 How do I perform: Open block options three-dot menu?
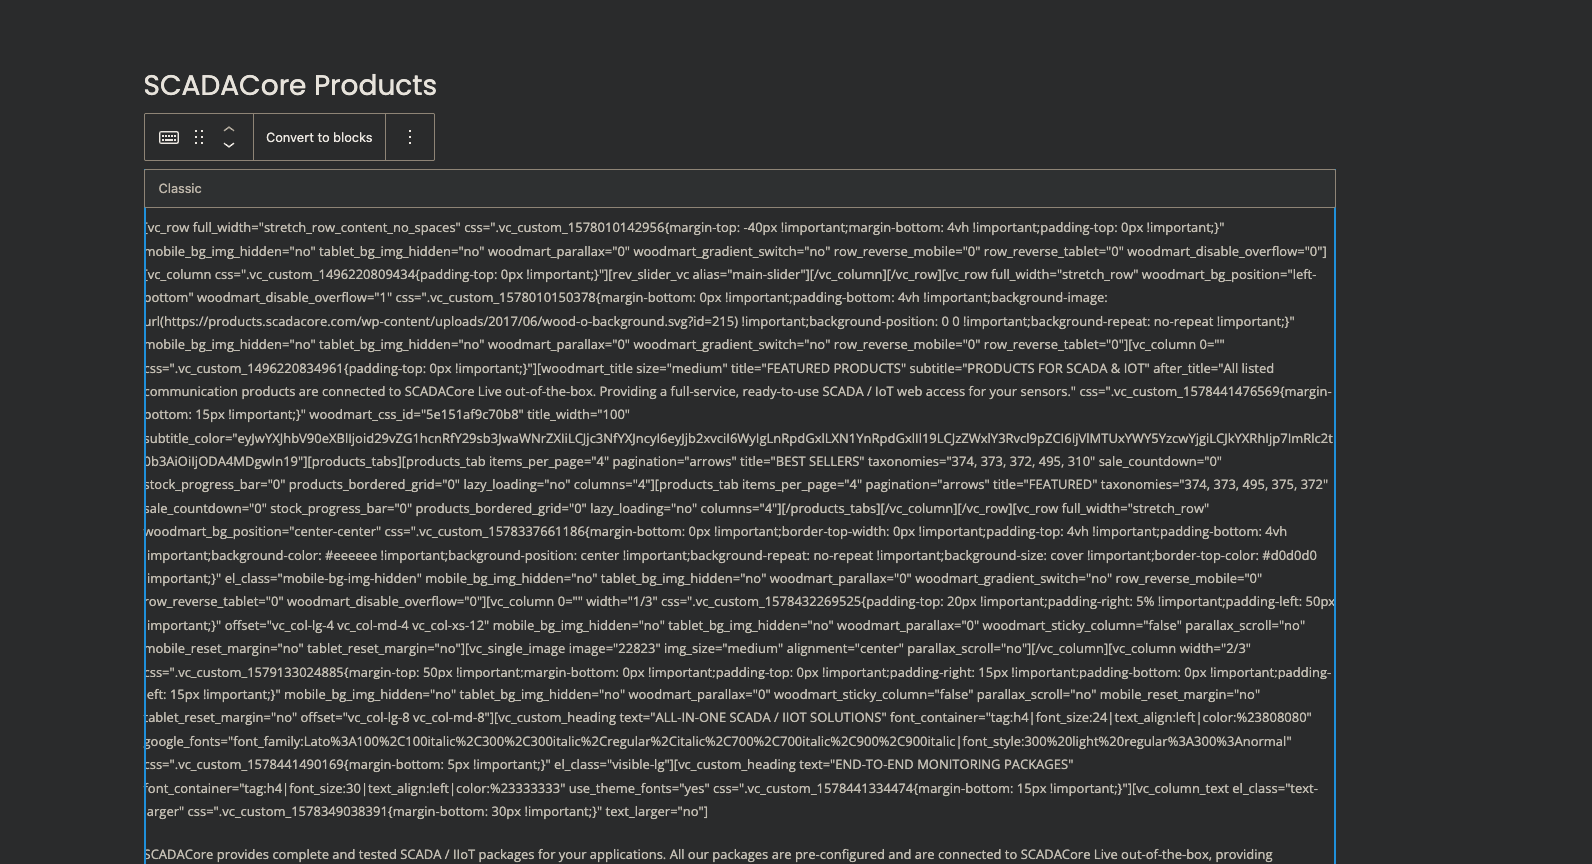point(410,137)
